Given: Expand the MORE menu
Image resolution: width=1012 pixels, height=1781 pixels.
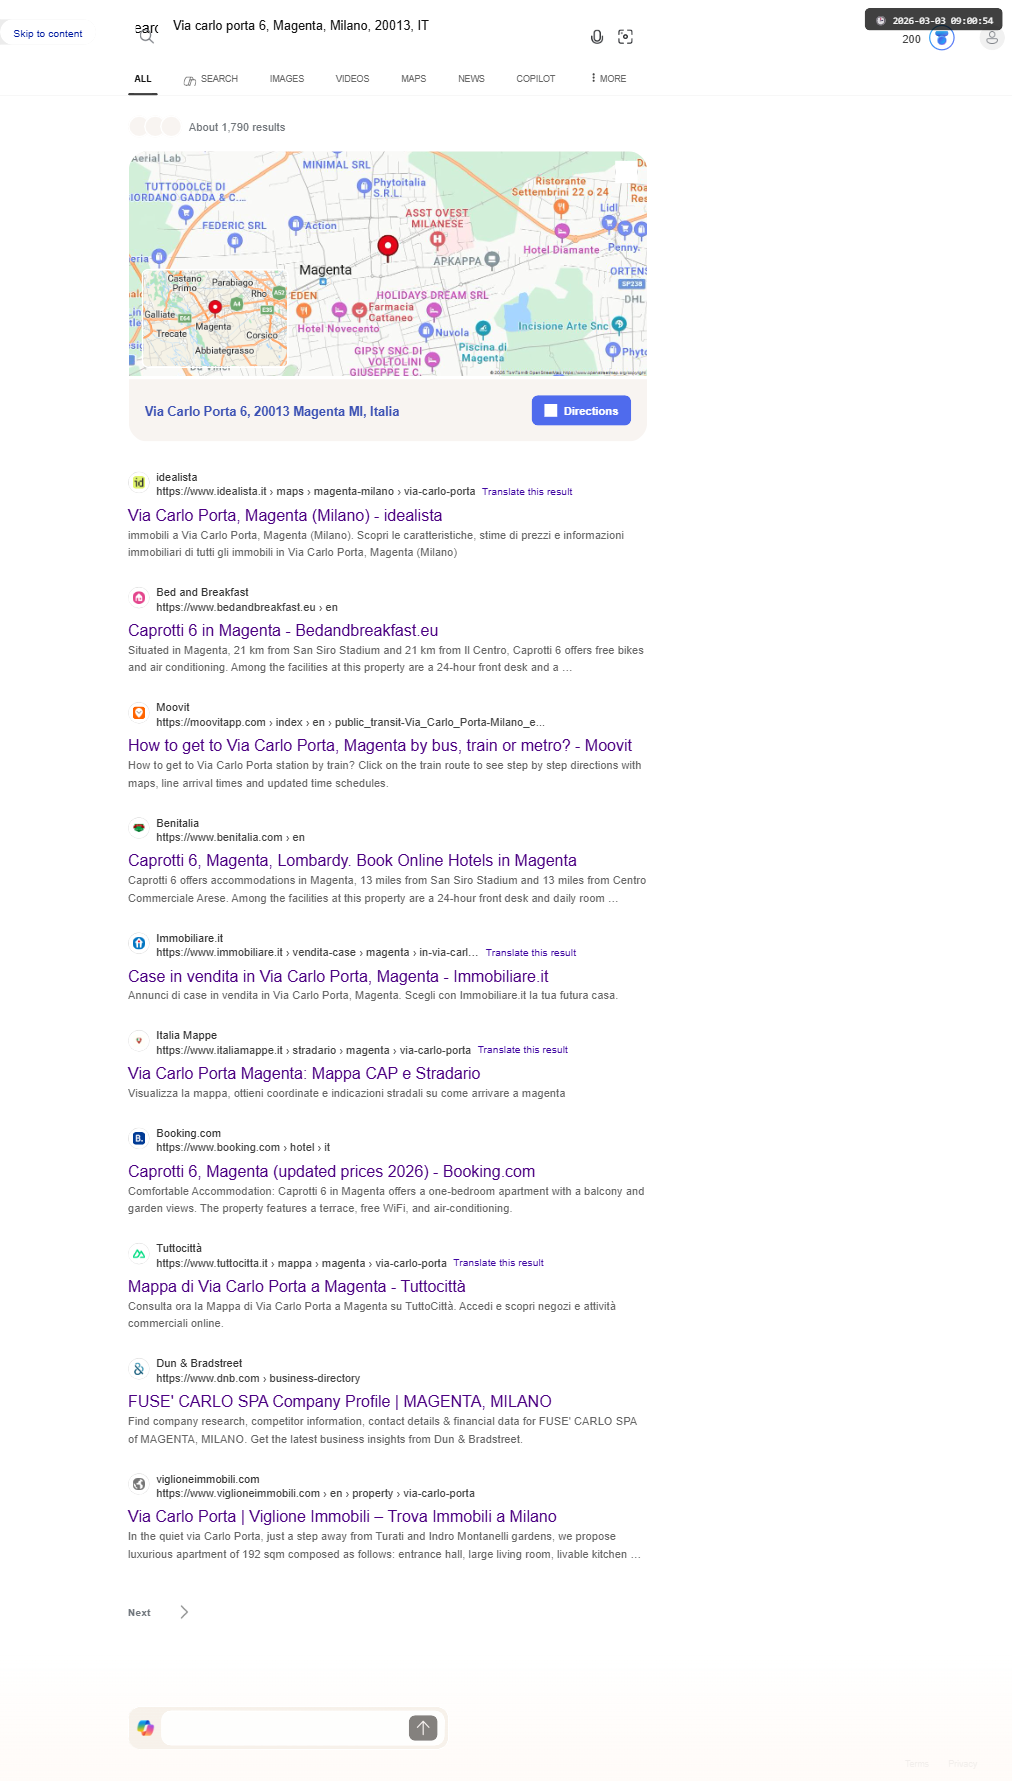Looking at the screenshot, I should 609,79.
